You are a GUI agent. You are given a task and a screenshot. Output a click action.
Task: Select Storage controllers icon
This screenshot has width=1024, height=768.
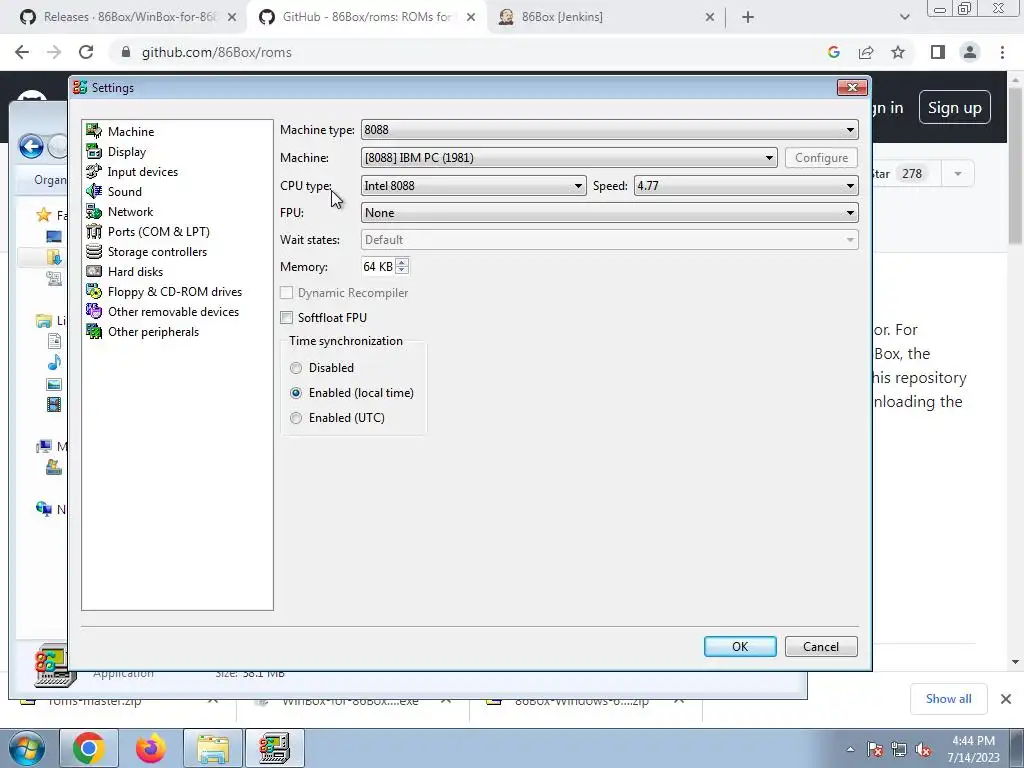click(94, 251)
